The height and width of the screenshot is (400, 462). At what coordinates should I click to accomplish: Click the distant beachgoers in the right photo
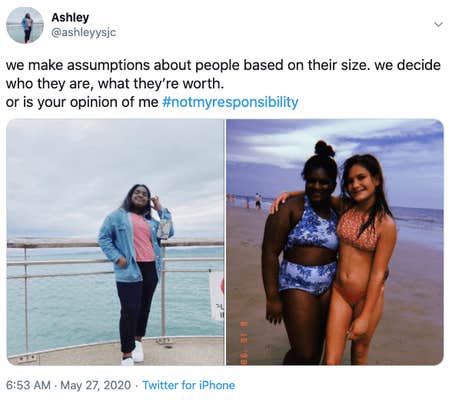pyautogui.click(x=248, y=200)
